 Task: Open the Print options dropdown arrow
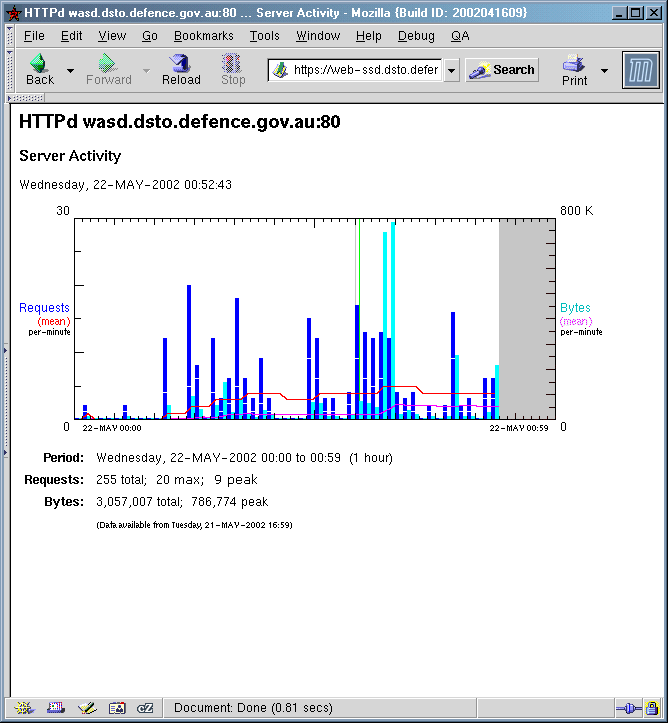[x=604, y=71]
